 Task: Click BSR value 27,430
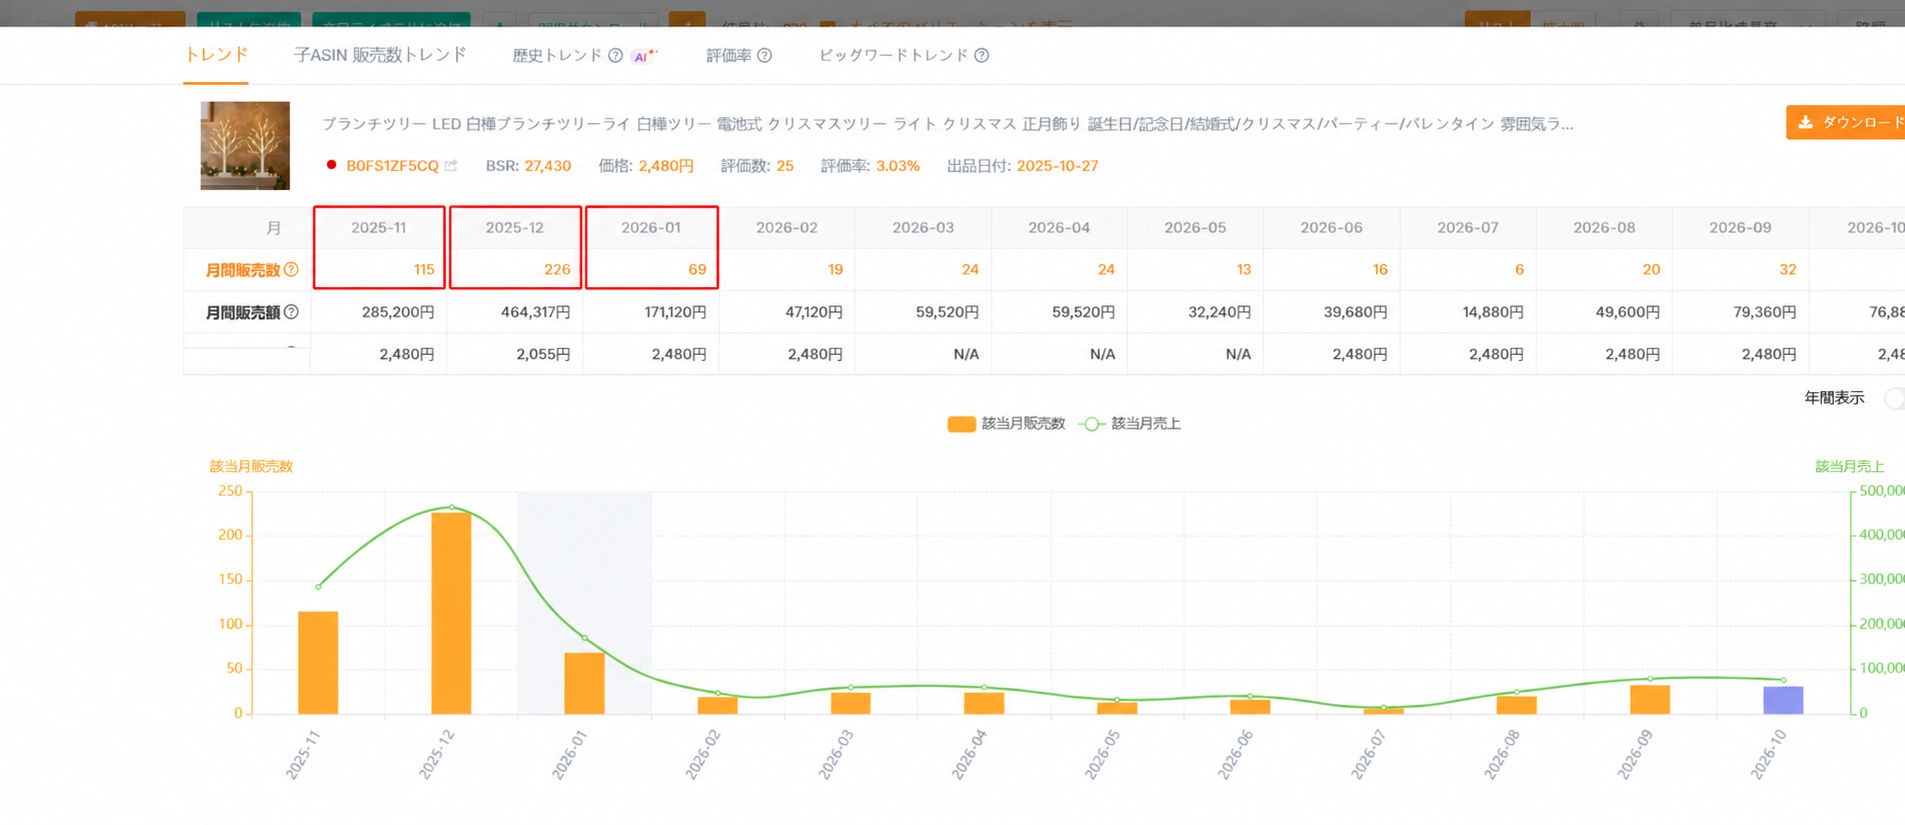[548, 166]
